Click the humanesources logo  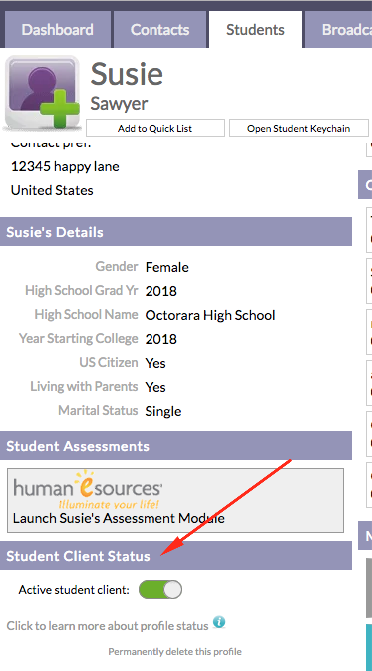coord(88,489)
